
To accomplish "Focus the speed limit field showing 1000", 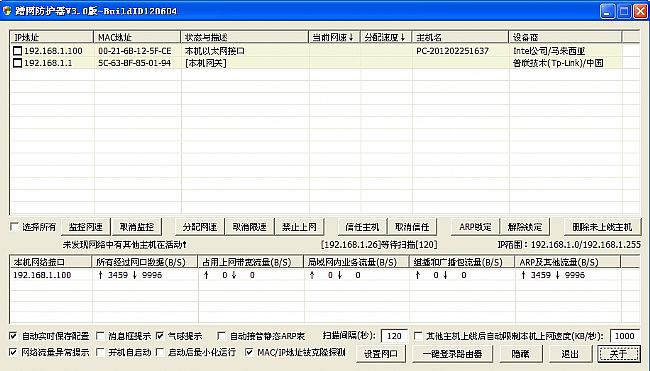I will point(625,336).
